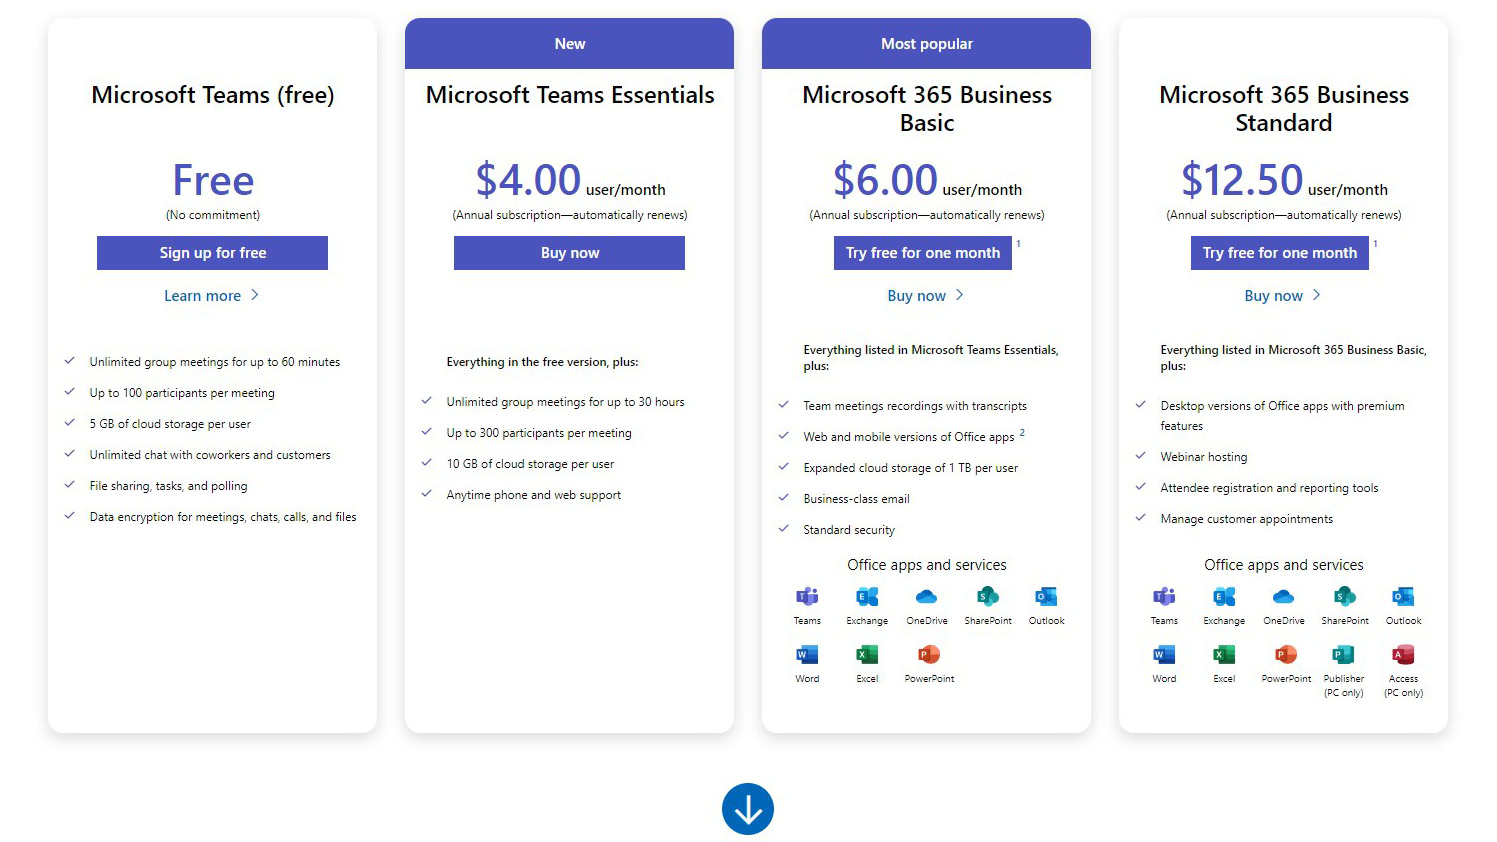Try Business Basic free for one month
The image size is (1497, 842).
(x=922, y=253)
